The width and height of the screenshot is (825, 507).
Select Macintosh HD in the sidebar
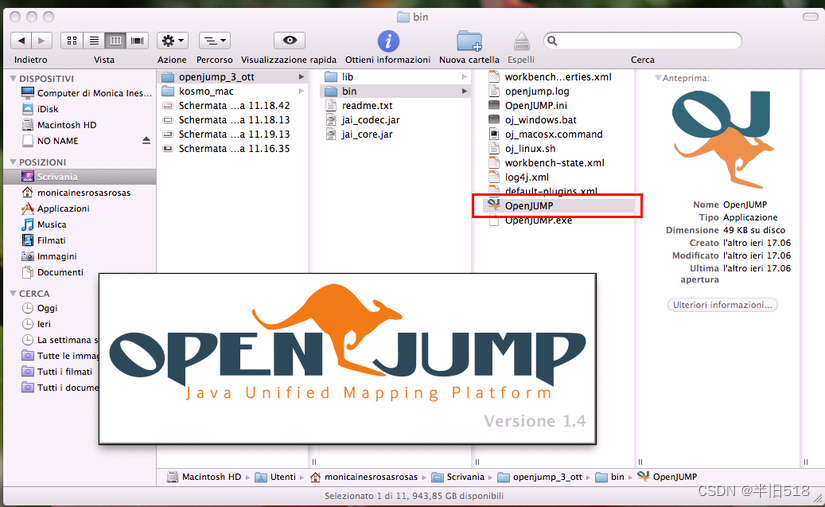(59, 125)
